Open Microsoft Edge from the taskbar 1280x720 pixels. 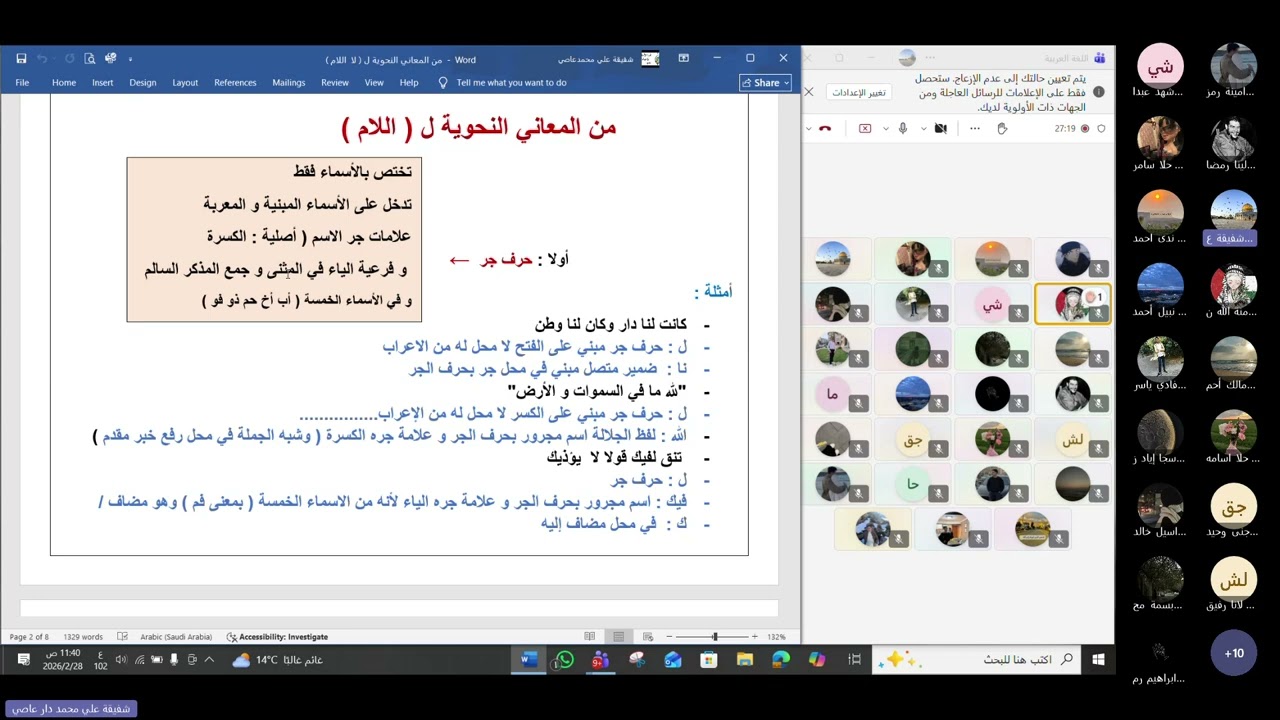[781, 659]
